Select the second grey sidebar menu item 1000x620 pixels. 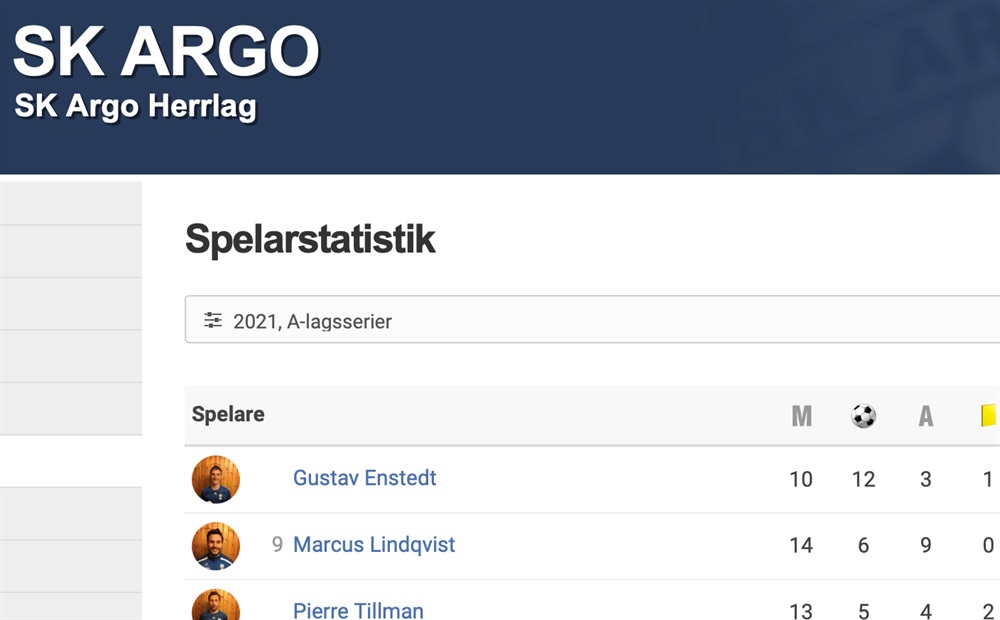pyautogui.click(x=71, y=251)
